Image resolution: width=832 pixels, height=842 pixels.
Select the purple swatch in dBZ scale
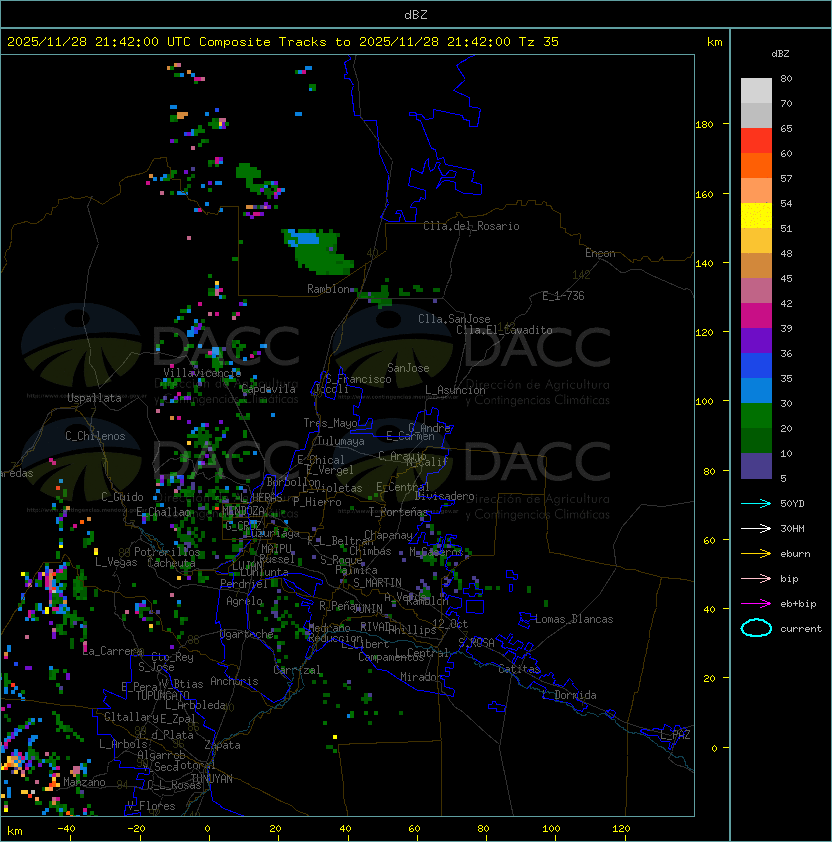(x=756, y=341)
